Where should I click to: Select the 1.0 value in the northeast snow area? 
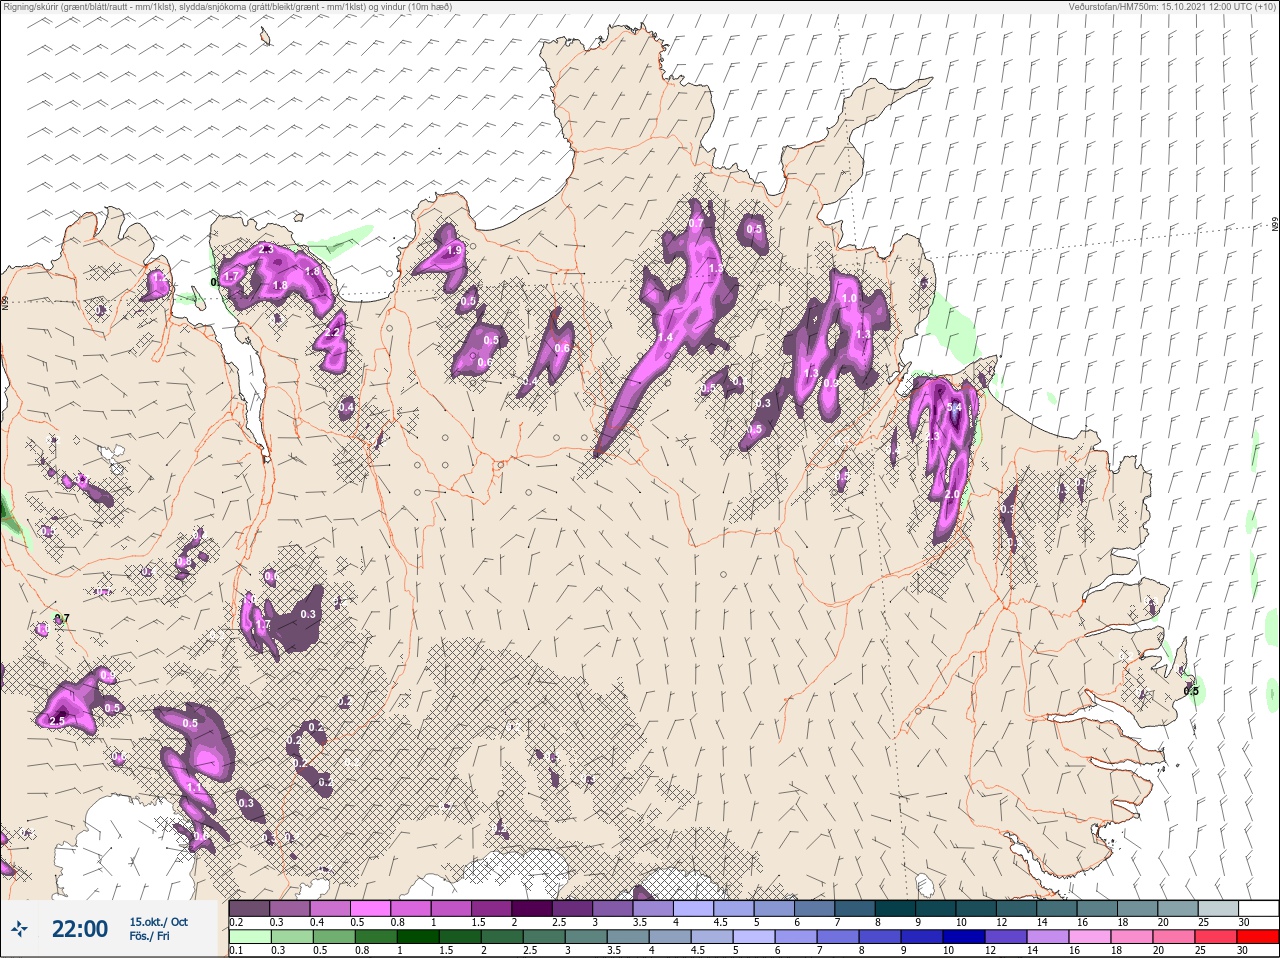click(850, 298)
